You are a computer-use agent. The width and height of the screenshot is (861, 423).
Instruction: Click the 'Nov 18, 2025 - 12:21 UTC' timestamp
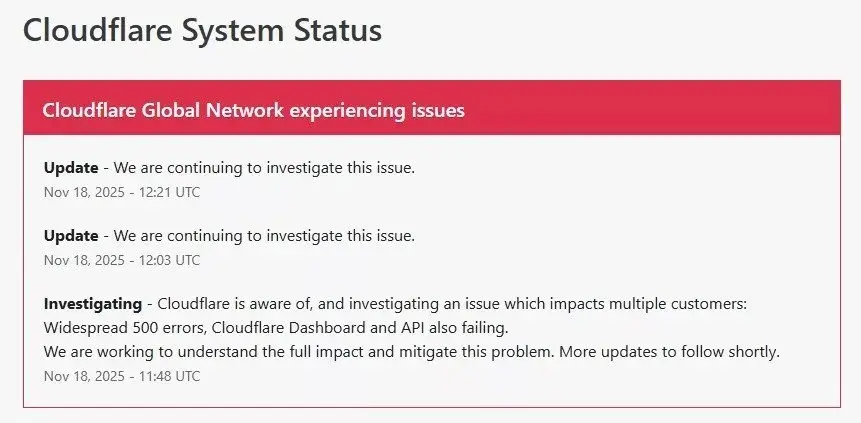pyautogui.click(x=122, y=191)
